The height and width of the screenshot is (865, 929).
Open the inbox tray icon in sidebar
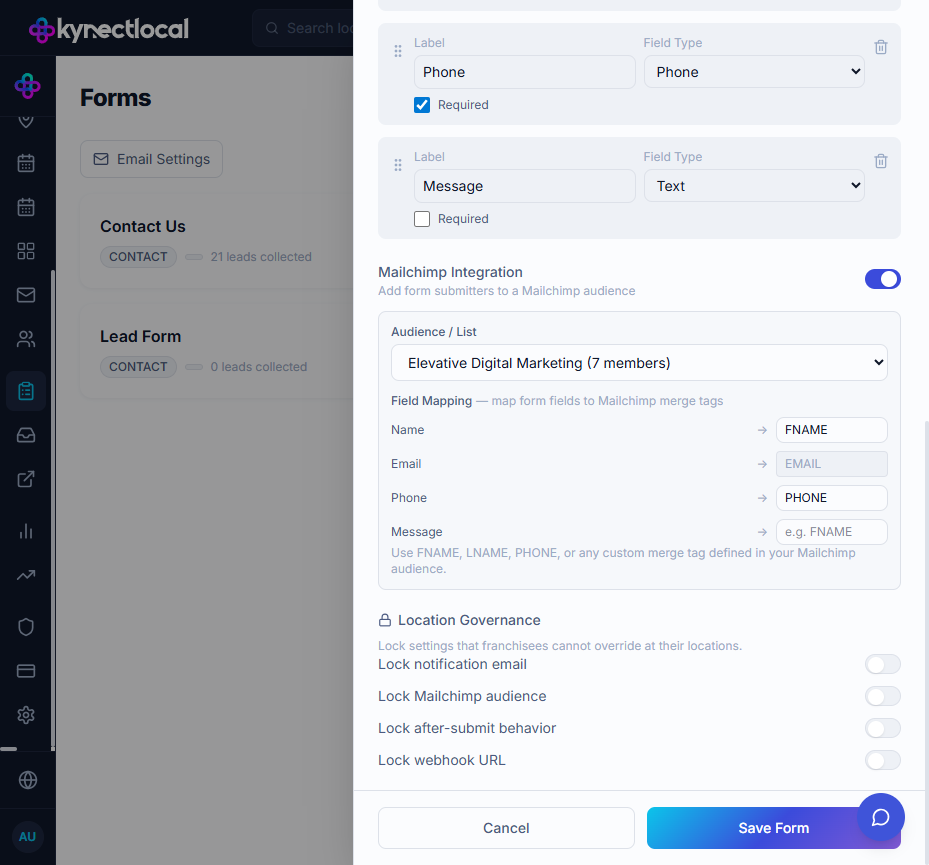click(x=26, y=435)
